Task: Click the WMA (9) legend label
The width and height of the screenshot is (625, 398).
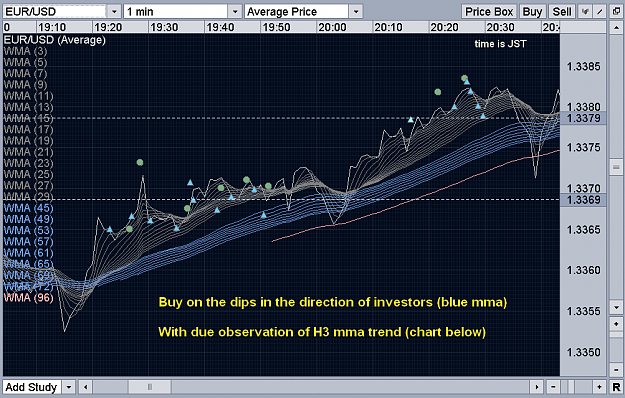Action: click(x=26, y=85)
